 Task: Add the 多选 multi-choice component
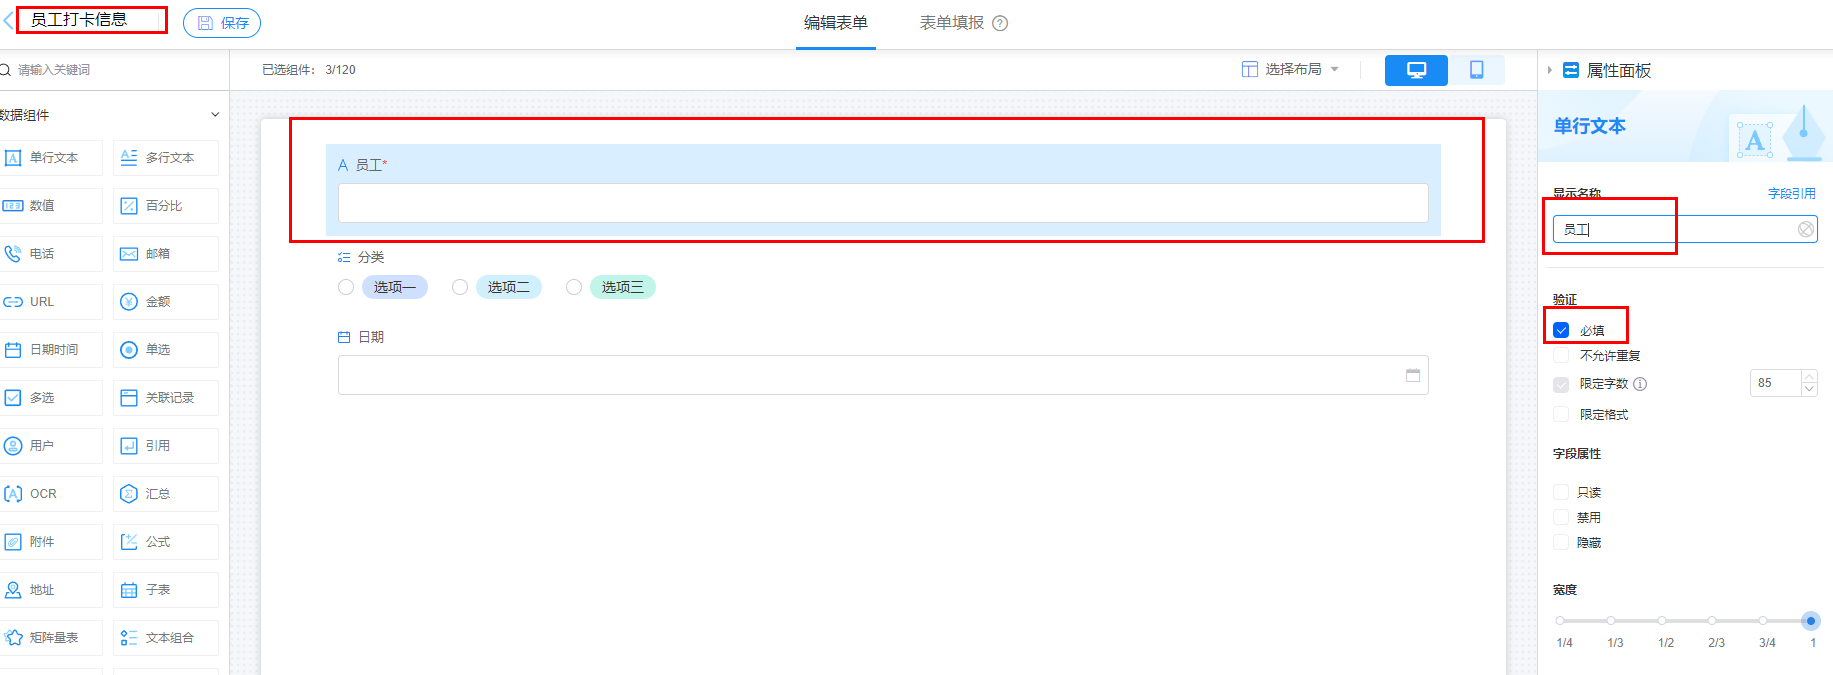tap(50, 398)
